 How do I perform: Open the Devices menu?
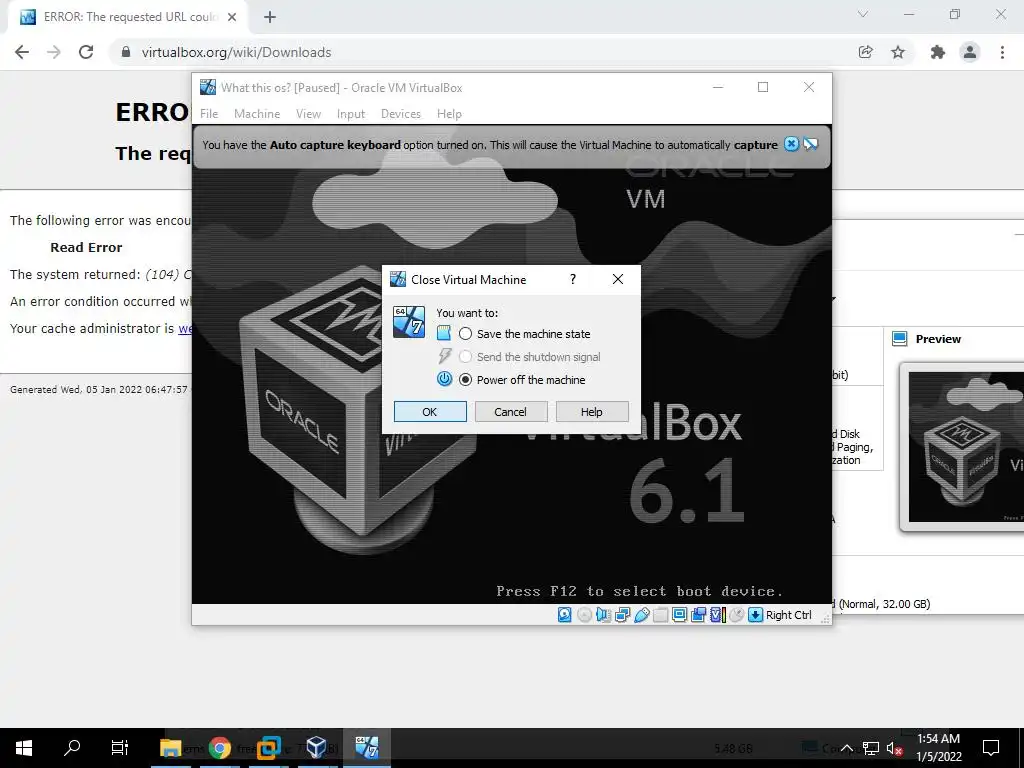[x=400, y=114]
